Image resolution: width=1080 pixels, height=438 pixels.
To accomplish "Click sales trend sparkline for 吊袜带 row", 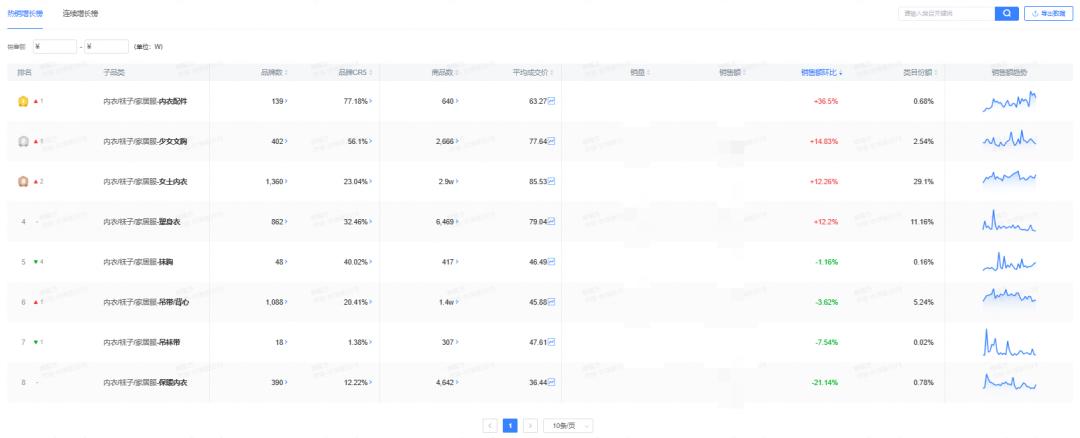I will pos(1009,342).
